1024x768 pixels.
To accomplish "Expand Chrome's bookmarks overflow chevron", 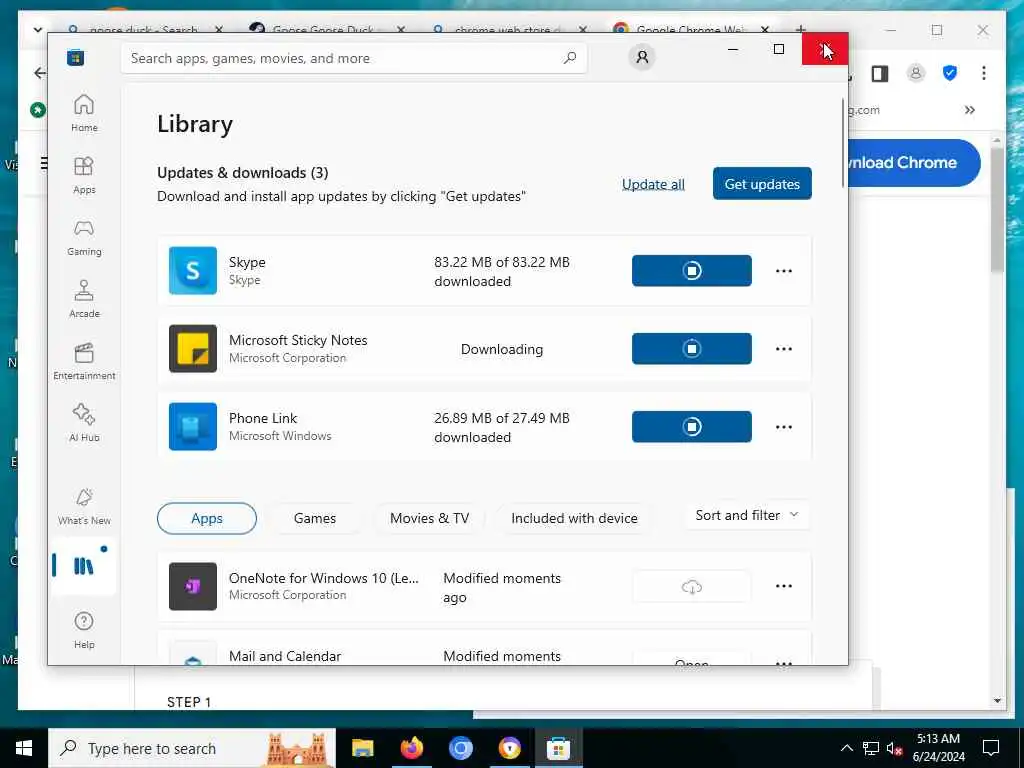I will tap(970, 110).
